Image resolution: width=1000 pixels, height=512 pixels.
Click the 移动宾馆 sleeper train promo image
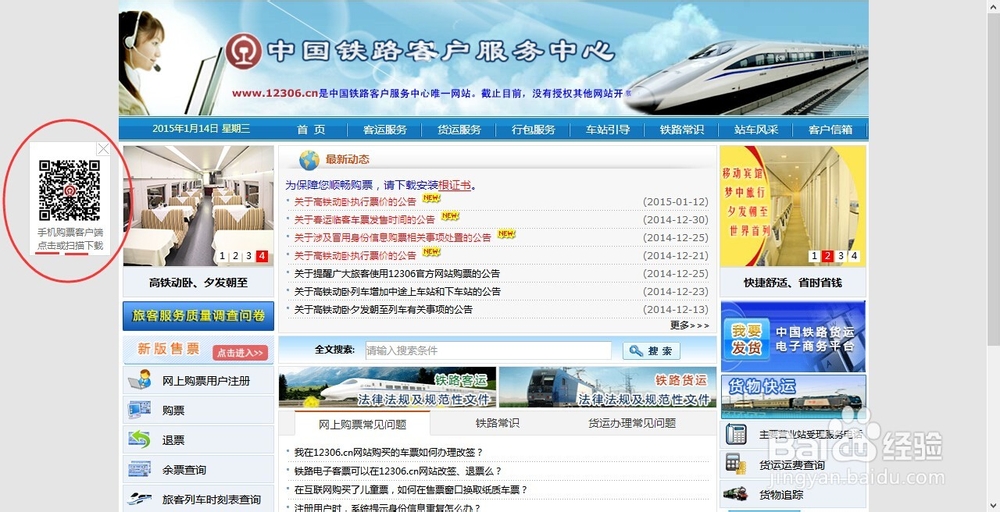point(793,206)
